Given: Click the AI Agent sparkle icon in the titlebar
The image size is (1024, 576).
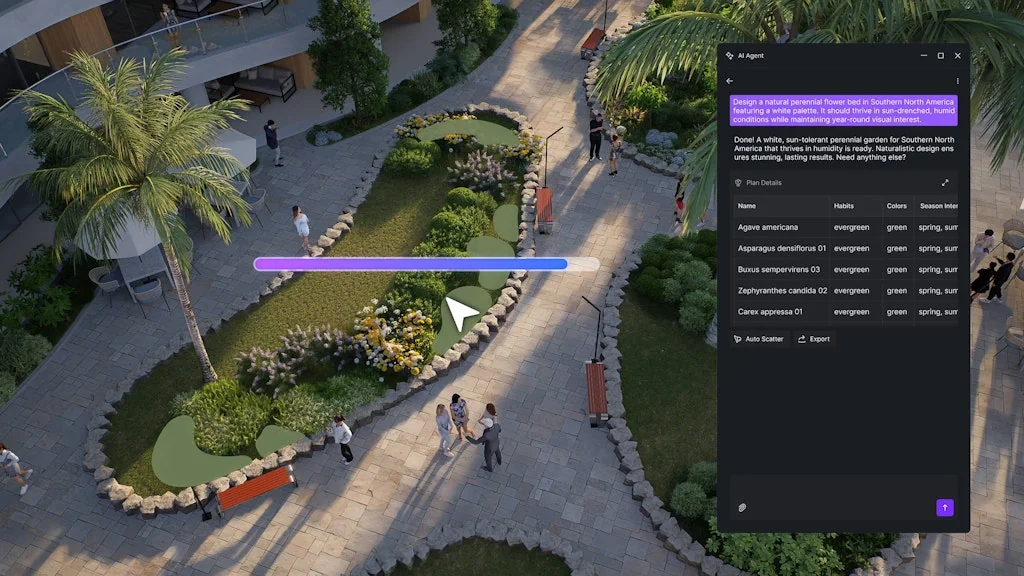Looking at the screenshot, I should coord(729,55).
